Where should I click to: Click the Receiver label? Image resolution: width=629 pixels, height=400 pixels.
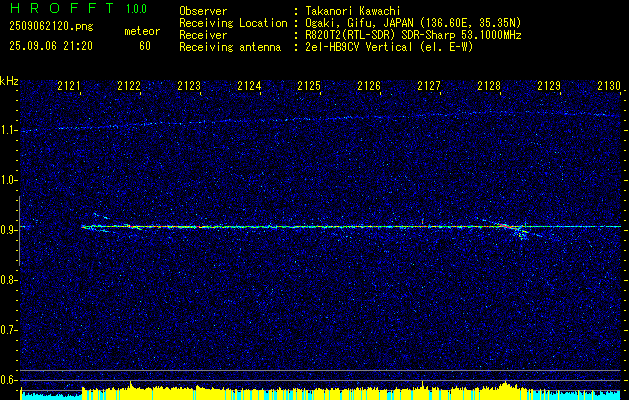(203, 35)
